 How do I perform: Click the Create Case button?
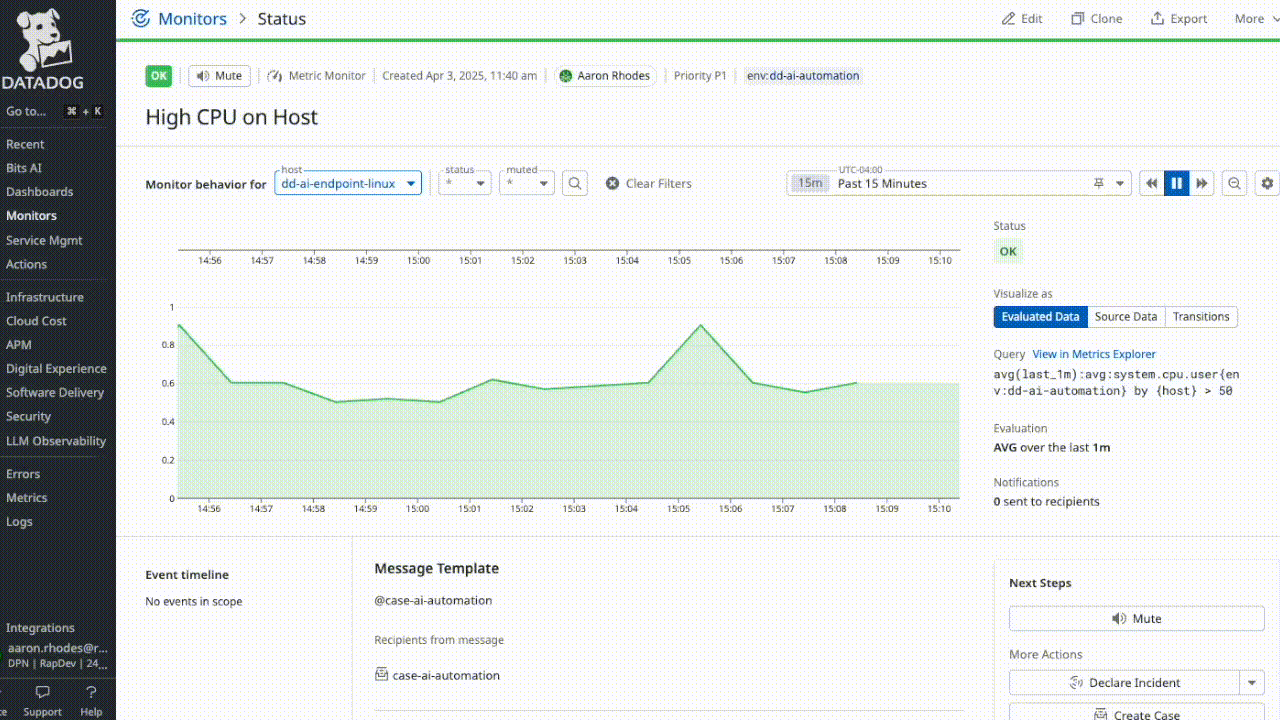1136,714
